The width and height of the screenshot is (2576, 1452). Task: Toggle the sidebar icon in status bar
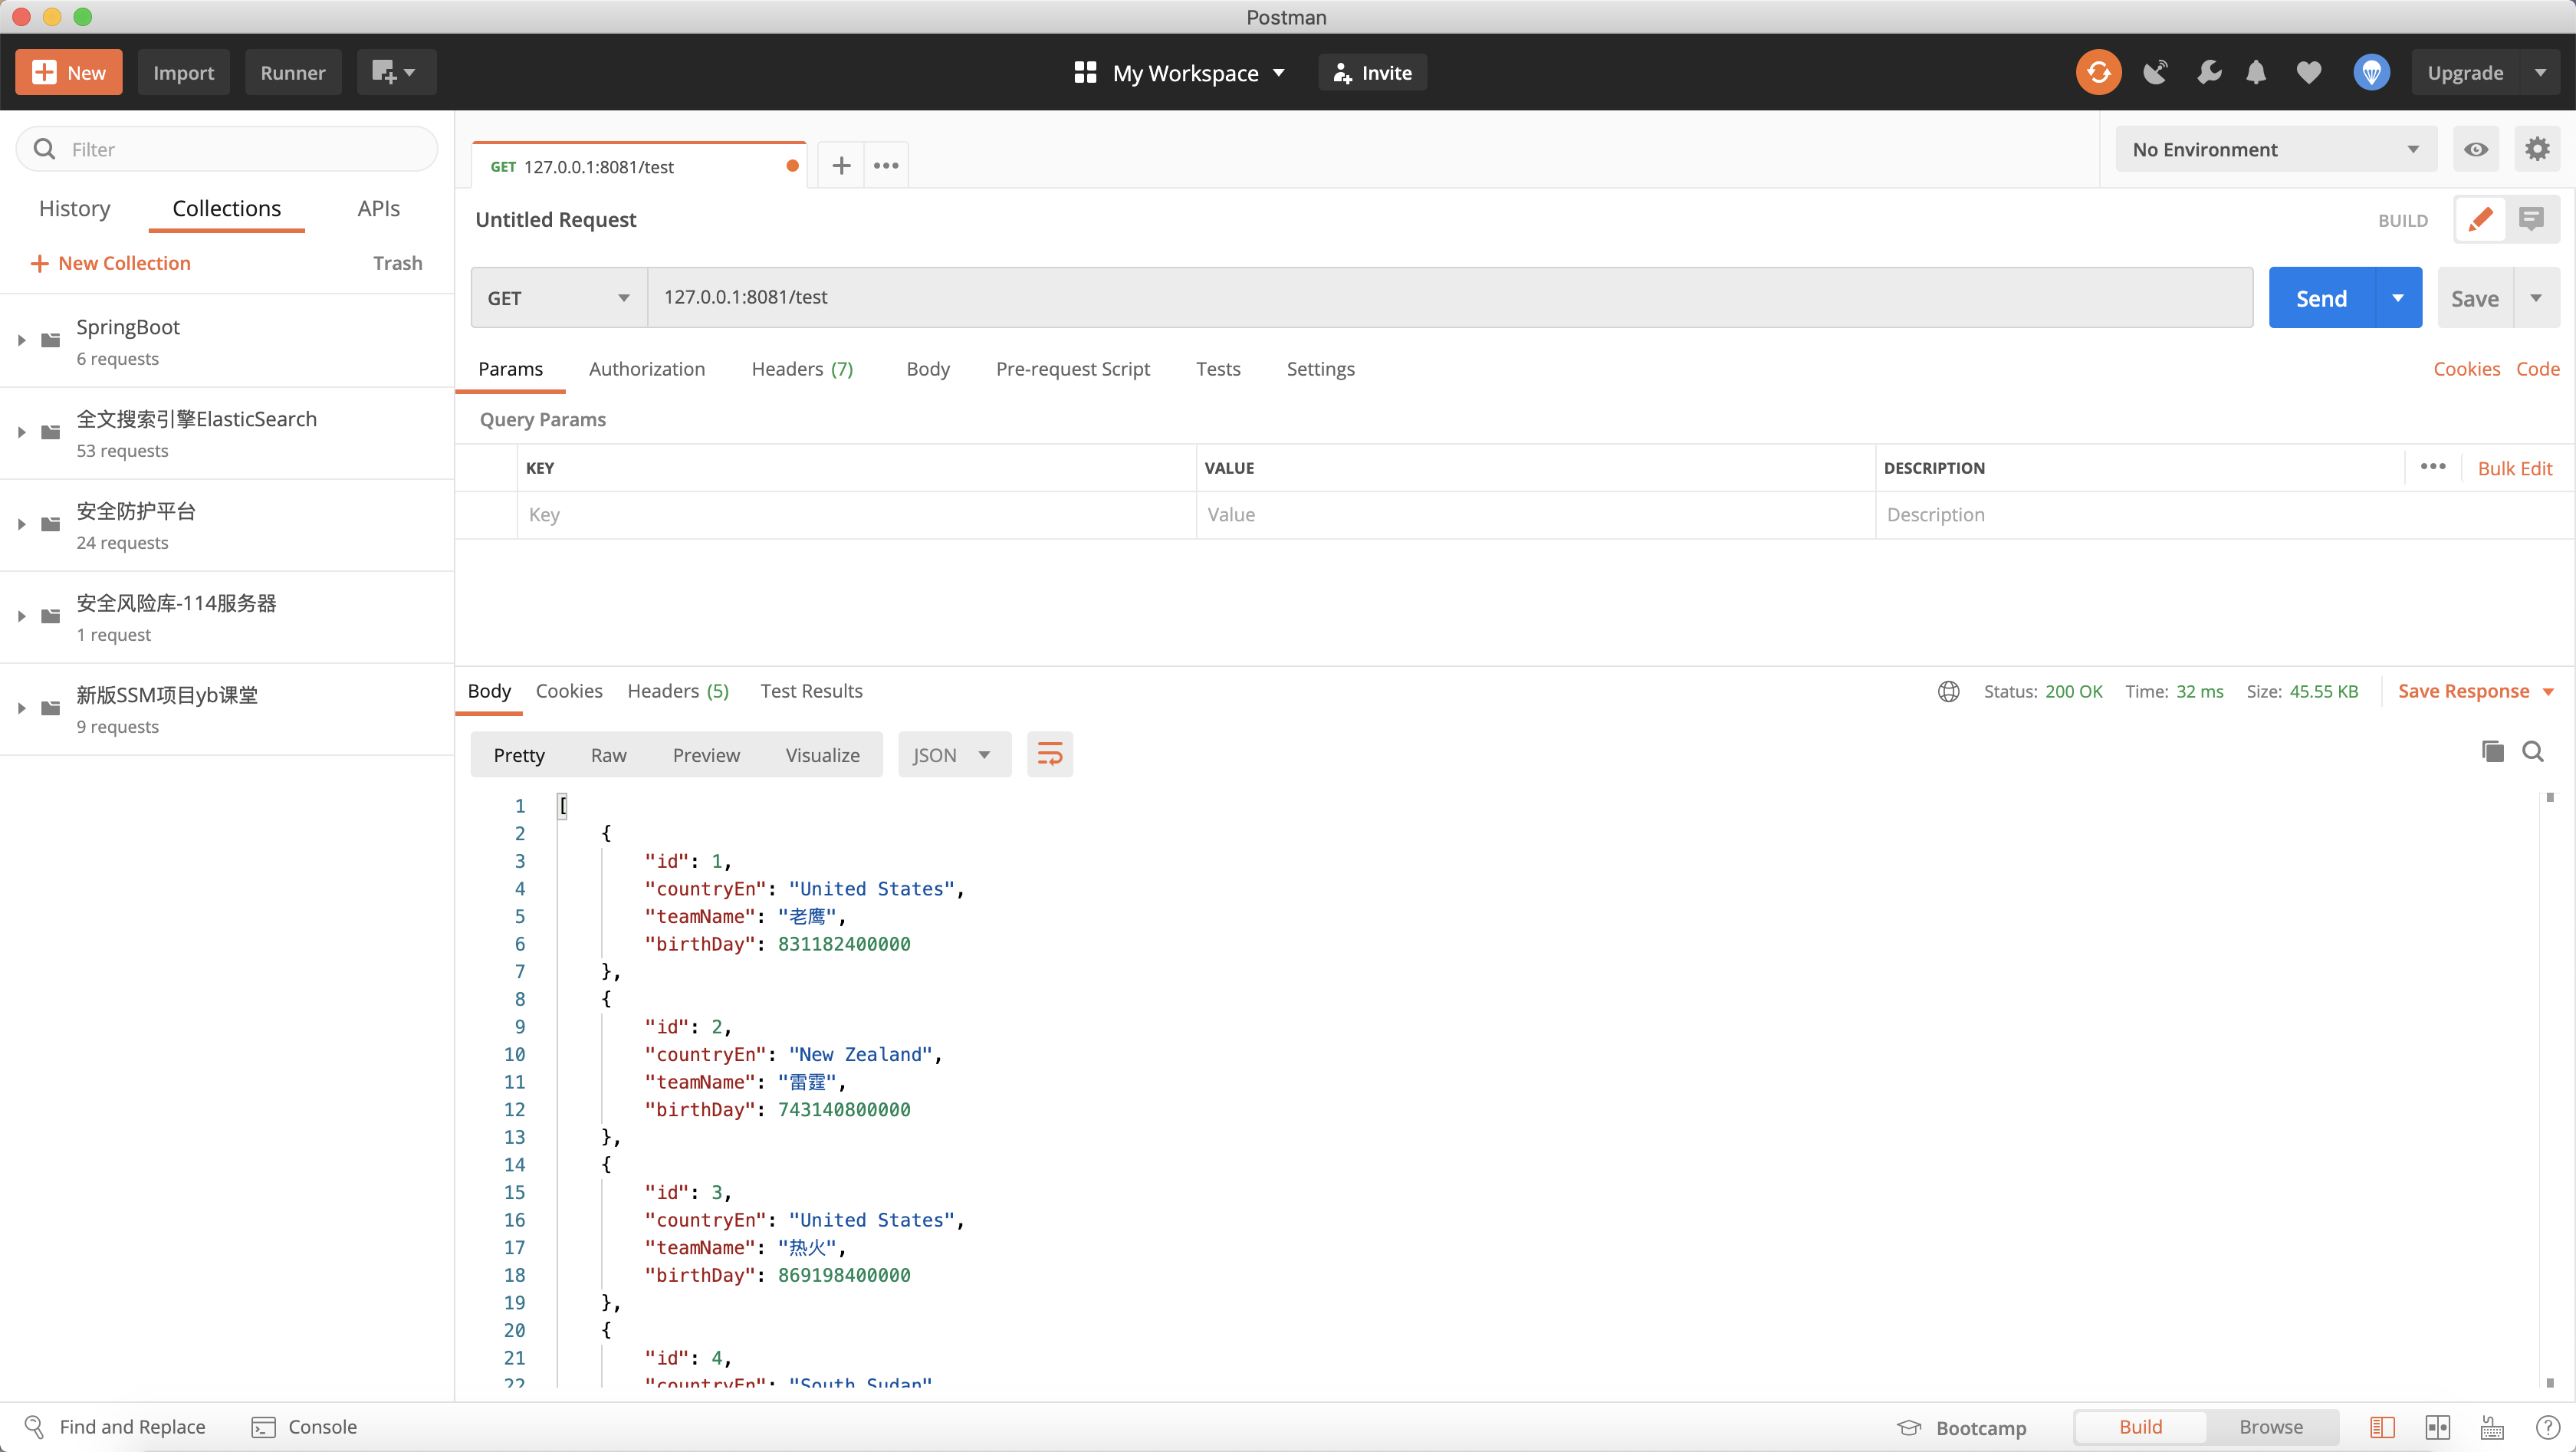2383,1428
